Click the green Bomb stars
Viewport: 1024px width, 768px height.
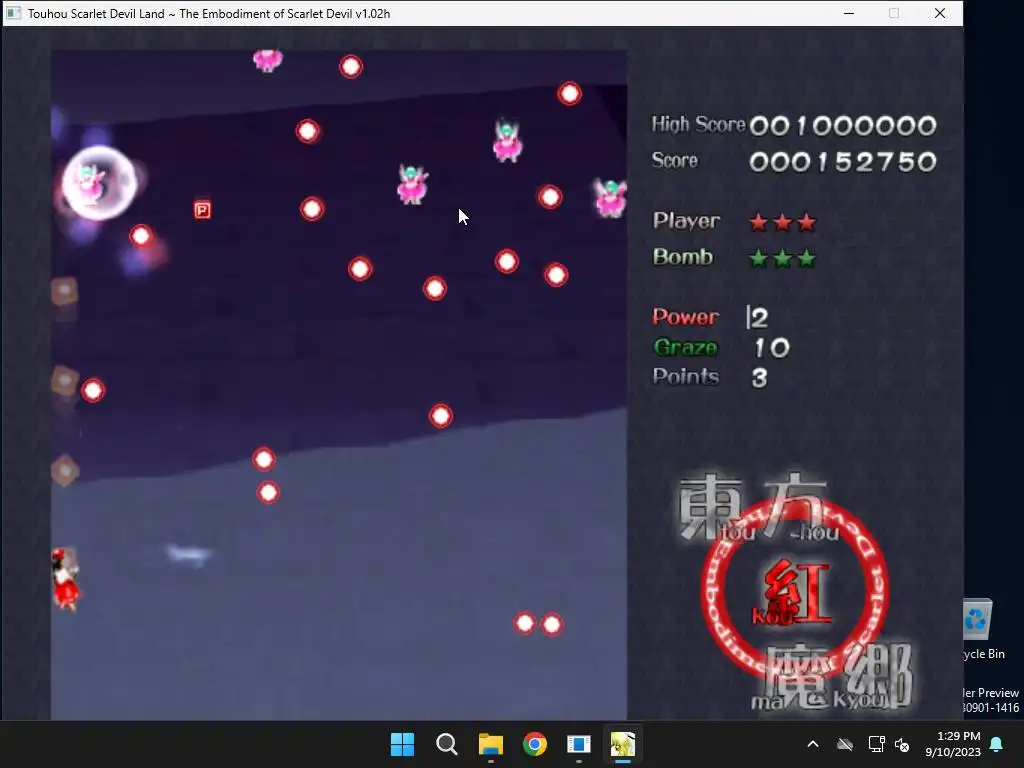click(x=782, y=259)
